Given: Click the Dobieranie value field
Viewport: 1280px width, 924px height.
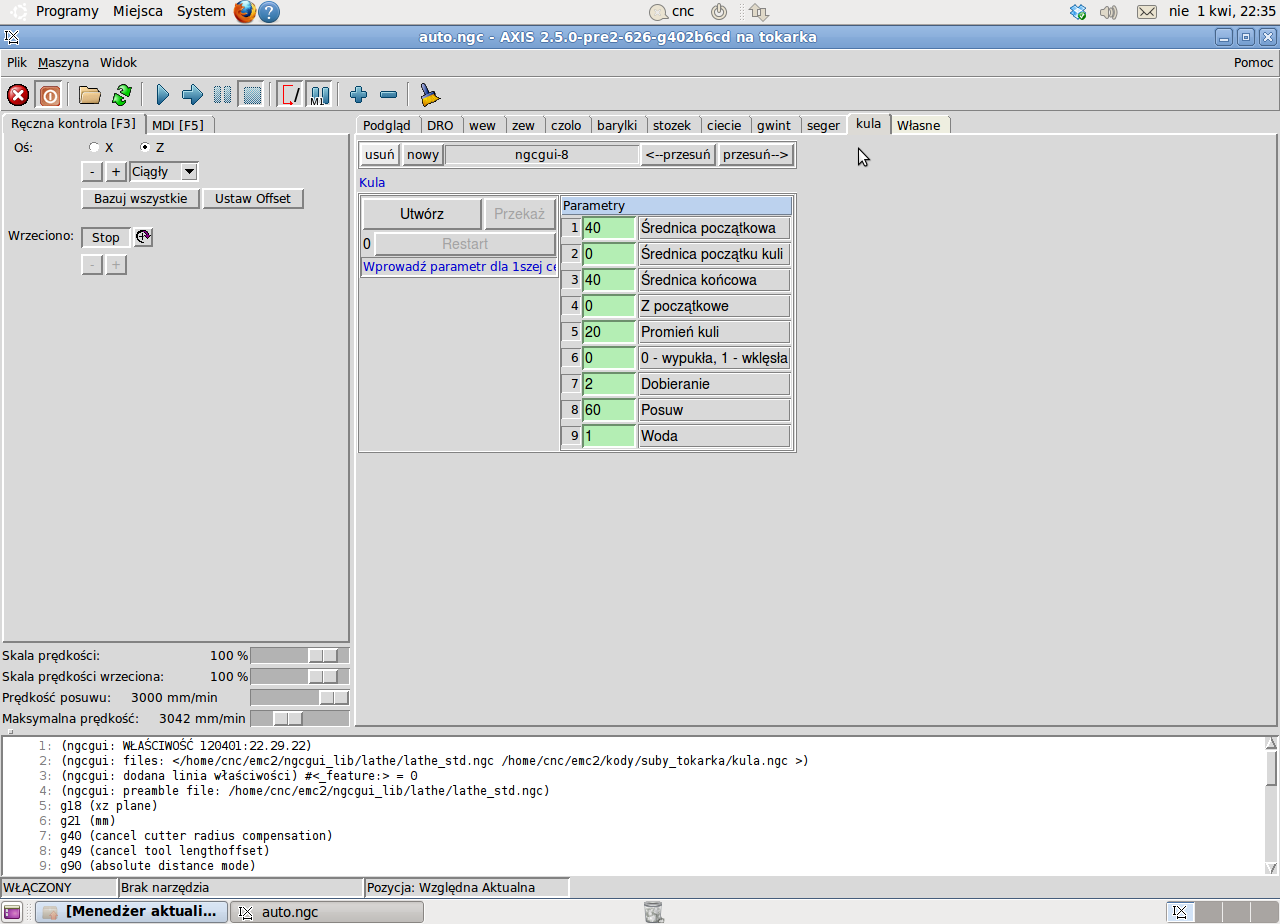Looking at the screenshot, I should [x=609, y=384].
